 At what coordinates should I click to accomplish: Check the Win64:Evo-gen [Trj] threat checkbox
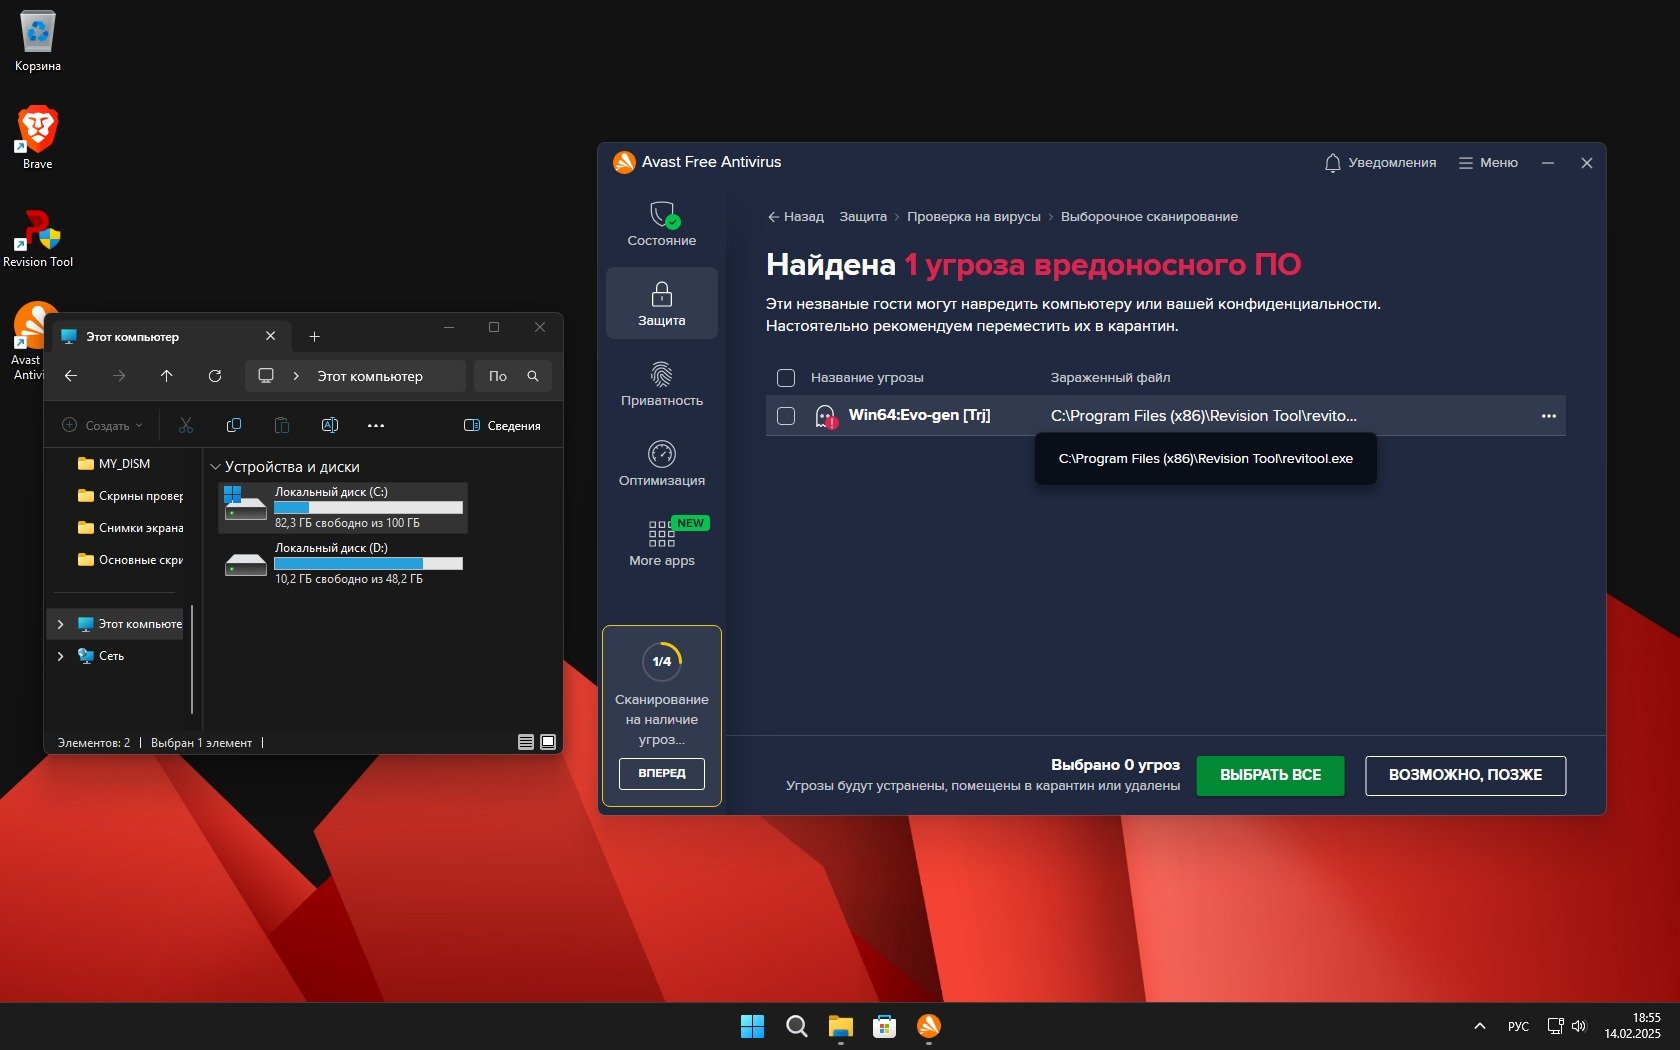coord(786,416)
